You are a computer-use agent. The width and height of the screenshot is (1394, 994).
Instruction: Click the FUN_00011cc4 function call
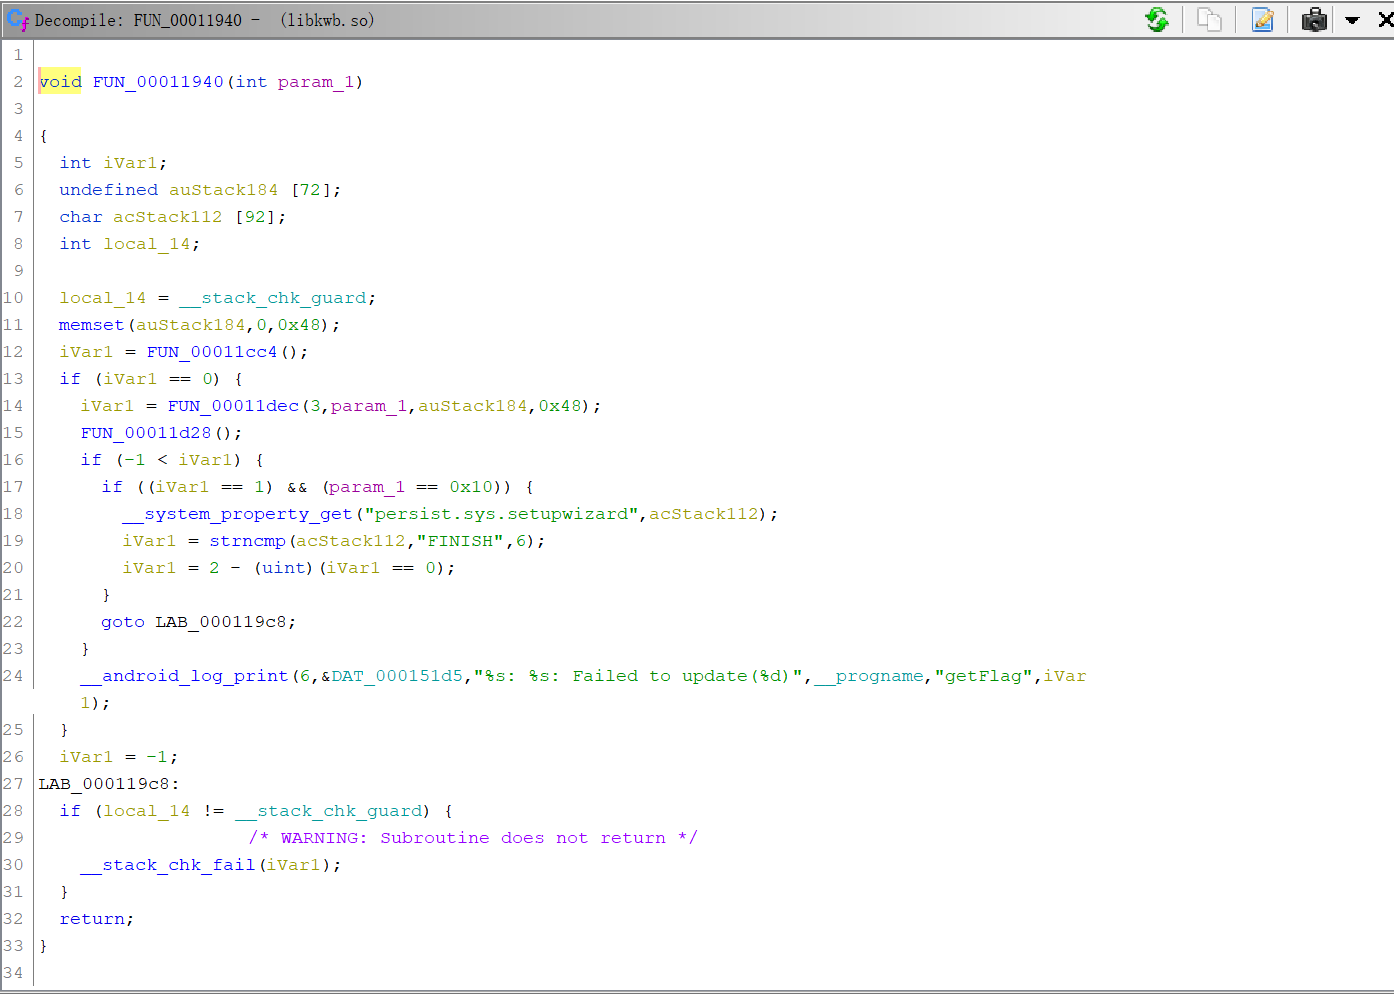click(212, 352)
